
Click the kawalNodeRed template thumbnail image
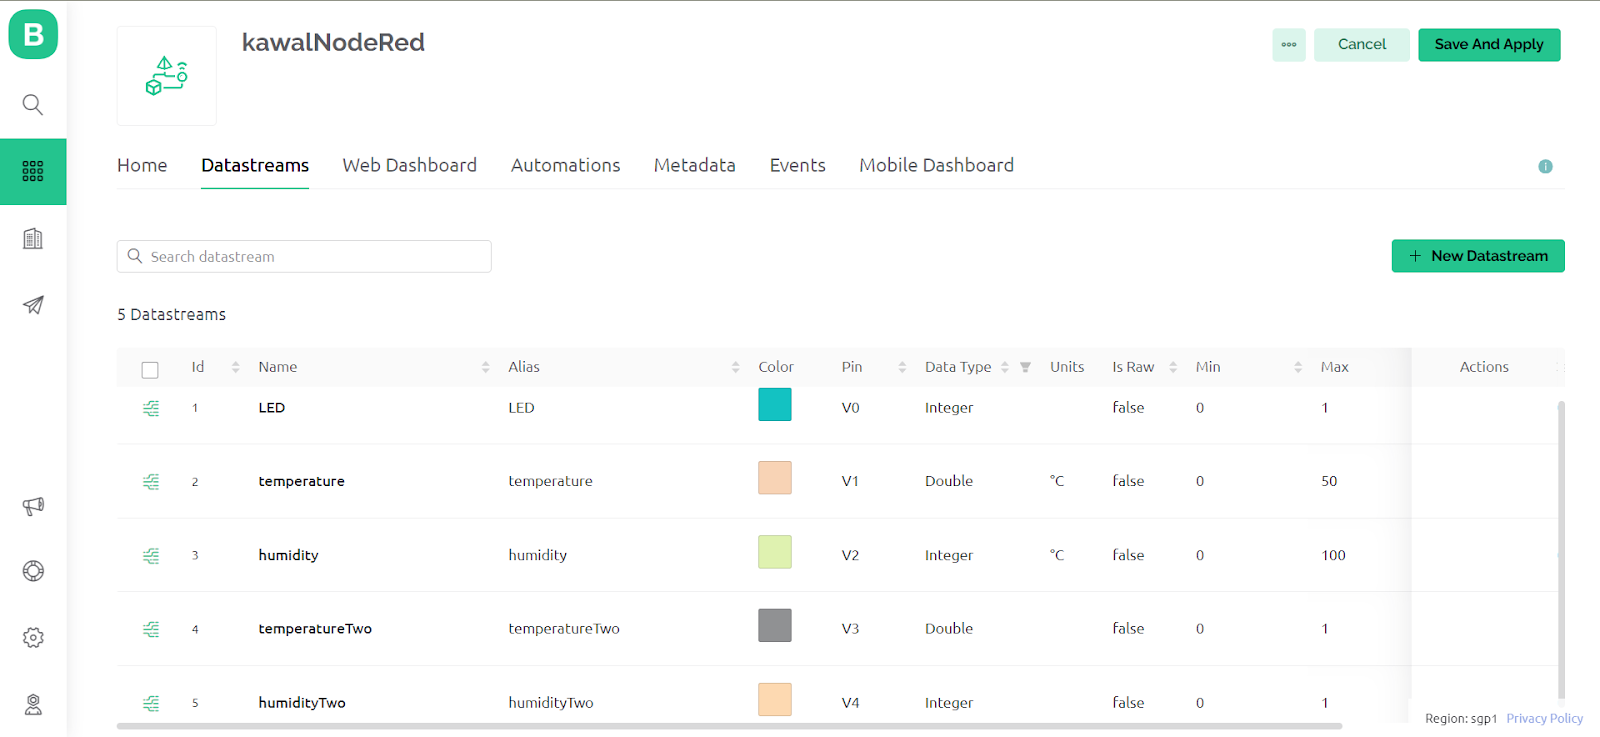pos(167,76)
